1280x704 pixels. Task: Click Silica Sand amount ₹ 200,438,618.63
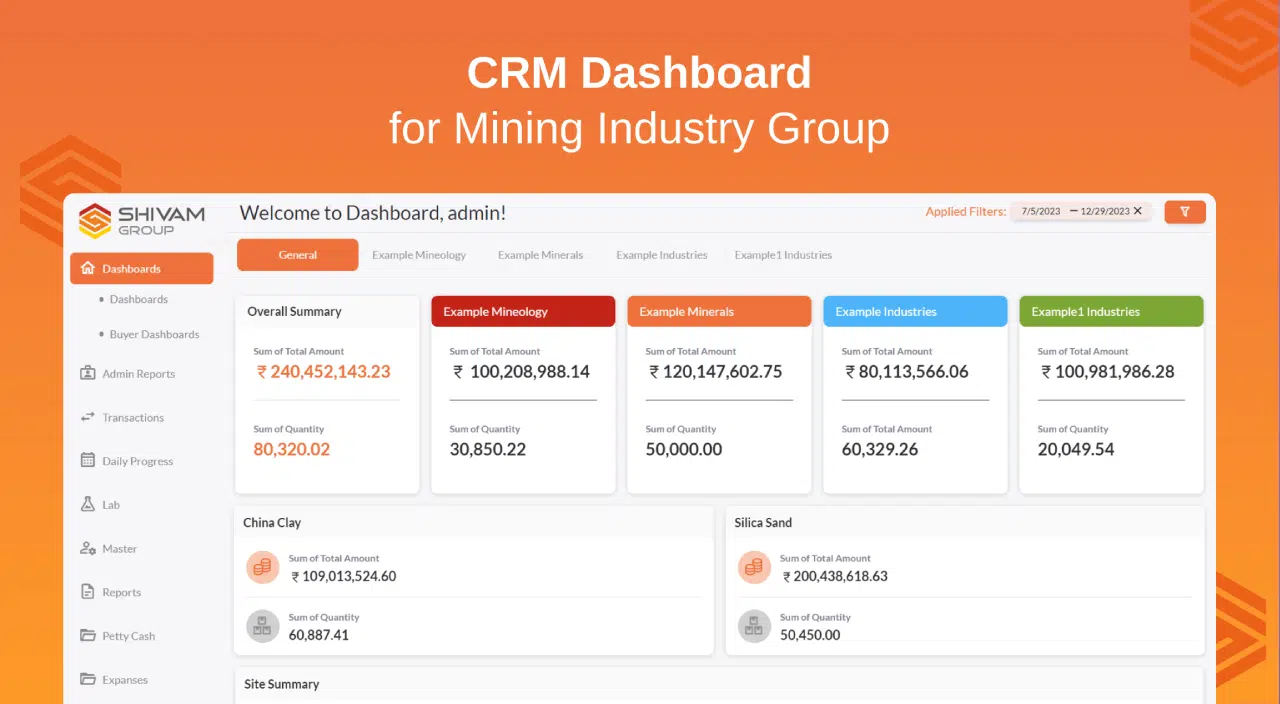coord(835,576)
